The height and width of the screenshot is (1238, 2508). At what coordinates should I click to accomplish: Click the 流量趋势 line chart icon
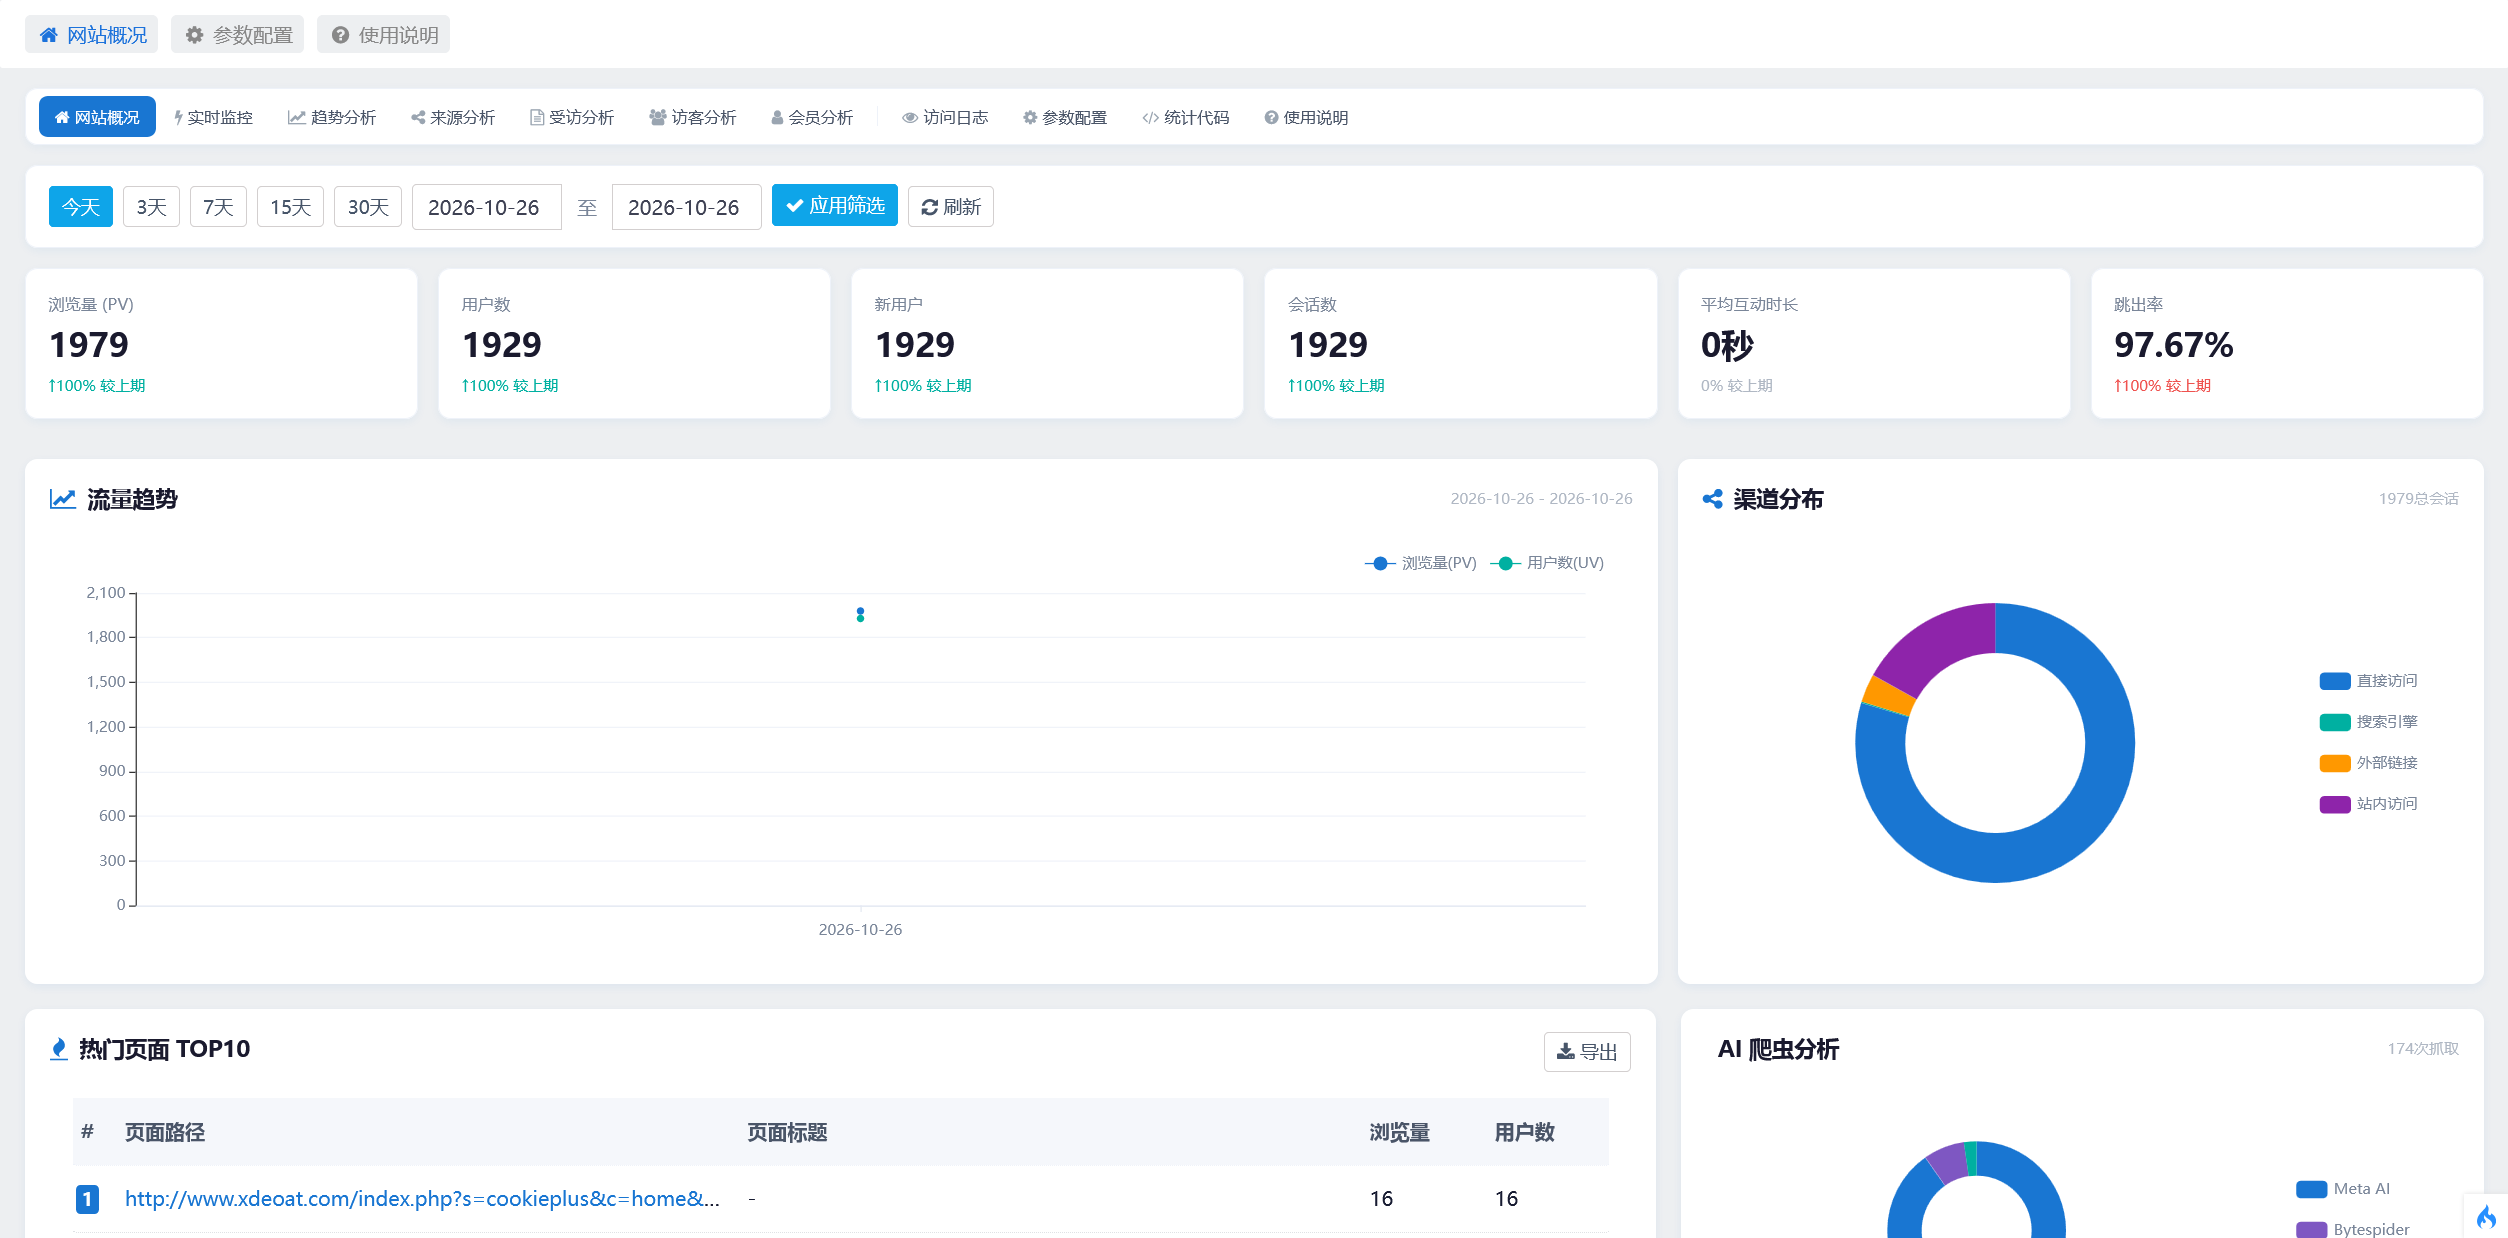pos(63,499)
